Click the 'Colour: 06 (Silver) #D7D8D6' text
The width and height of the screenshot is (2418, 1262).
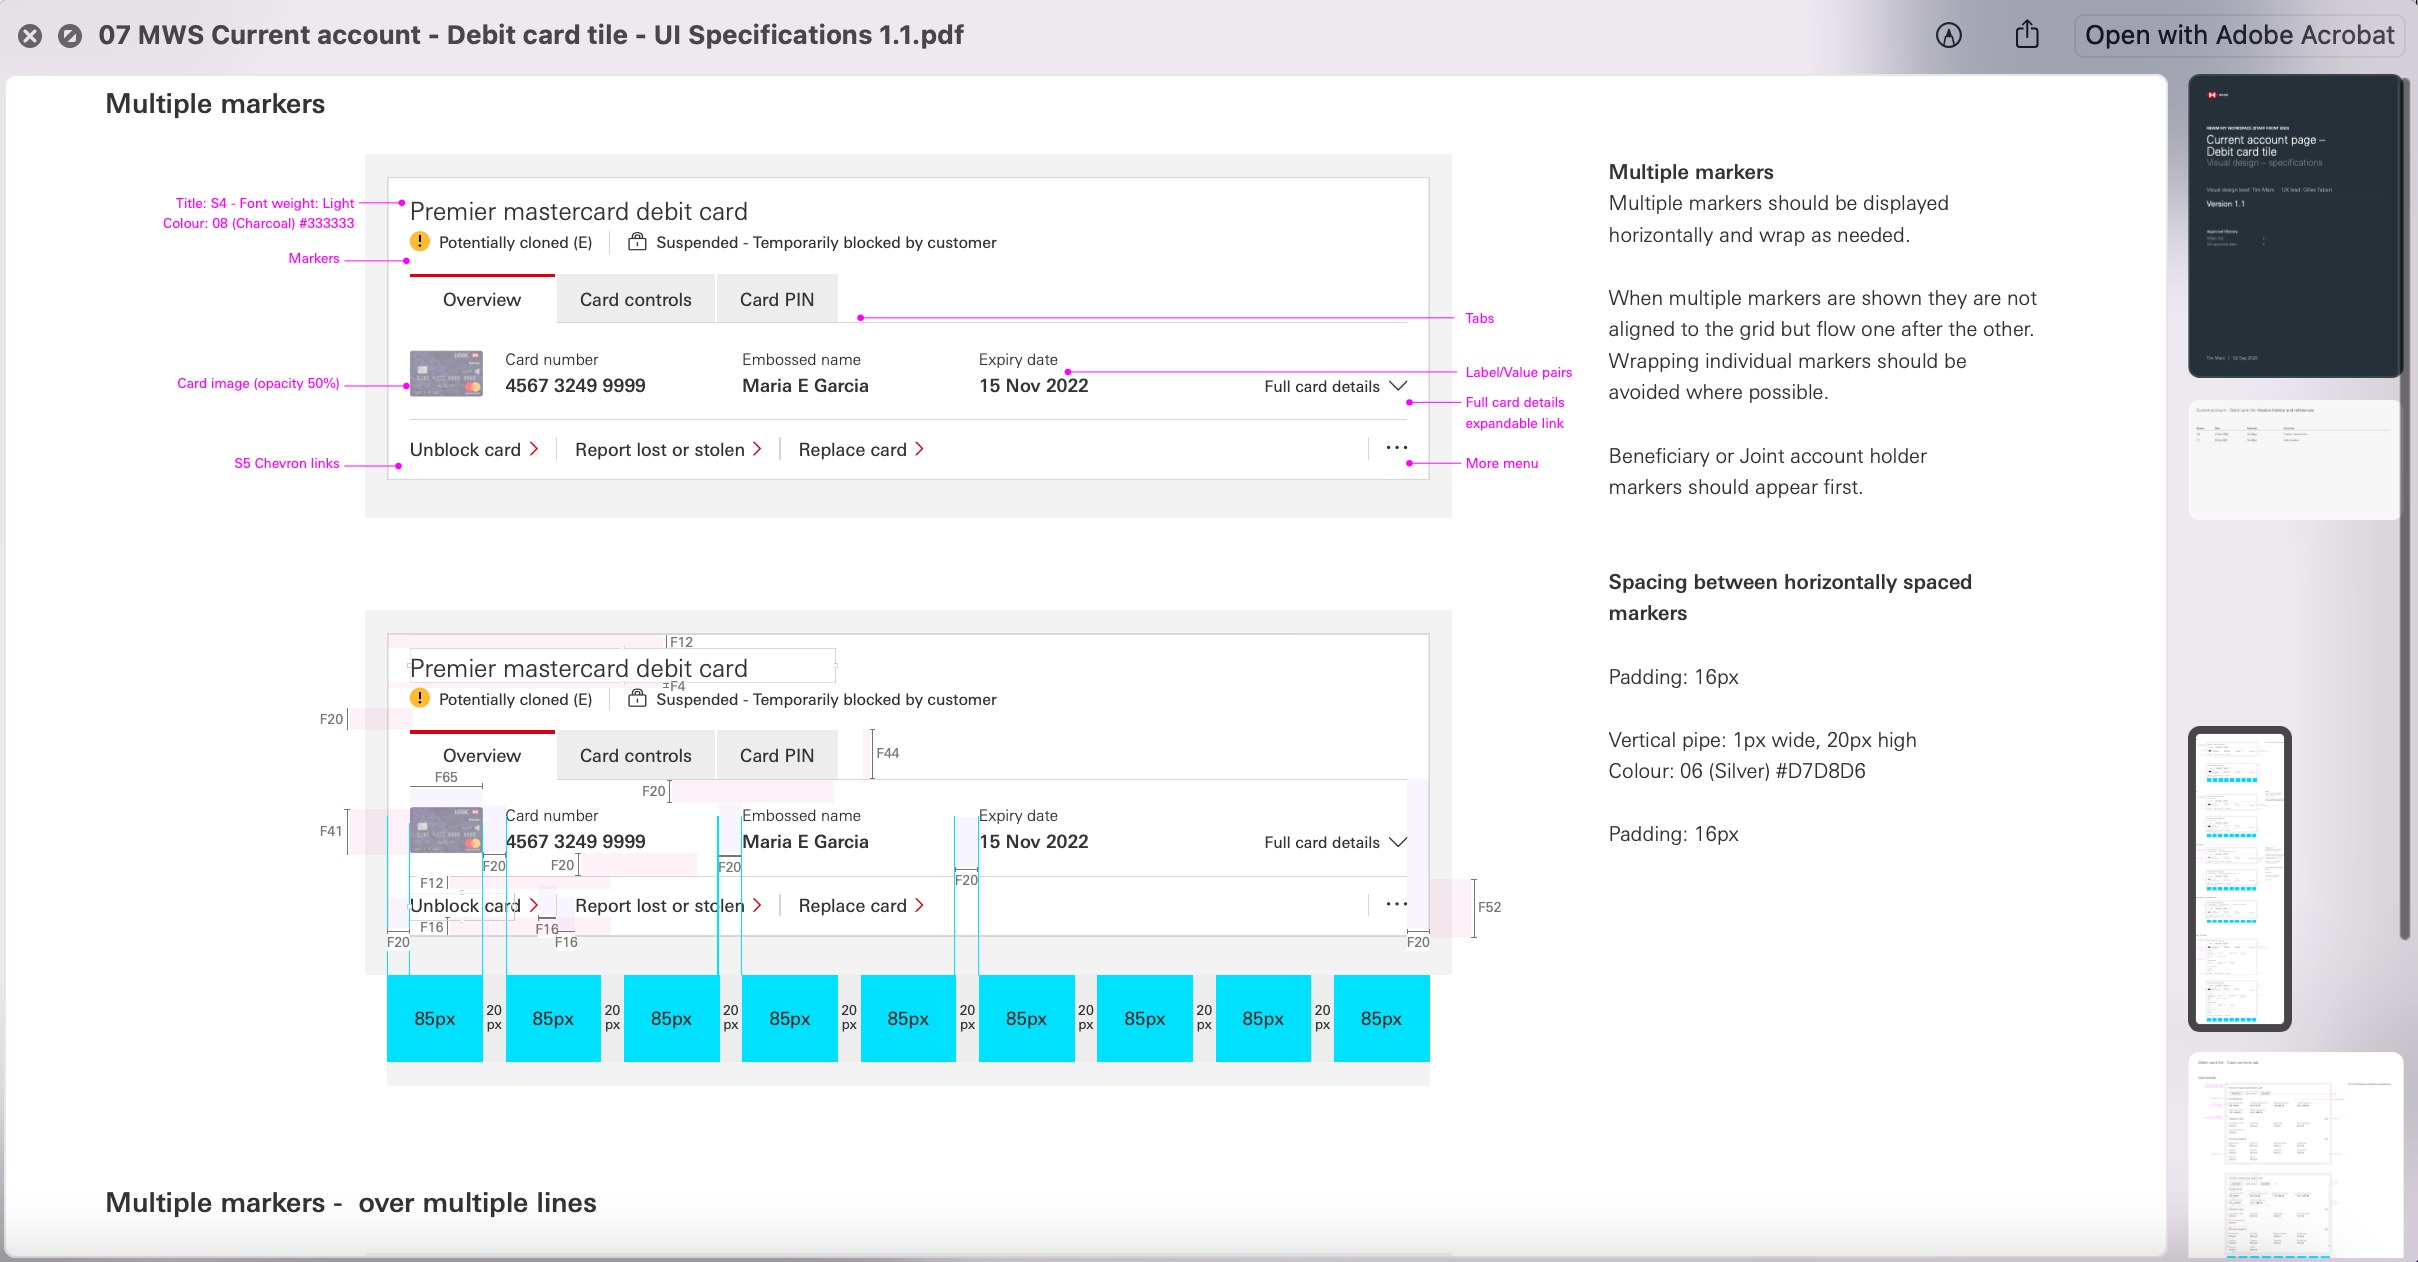coord(1737,771)
